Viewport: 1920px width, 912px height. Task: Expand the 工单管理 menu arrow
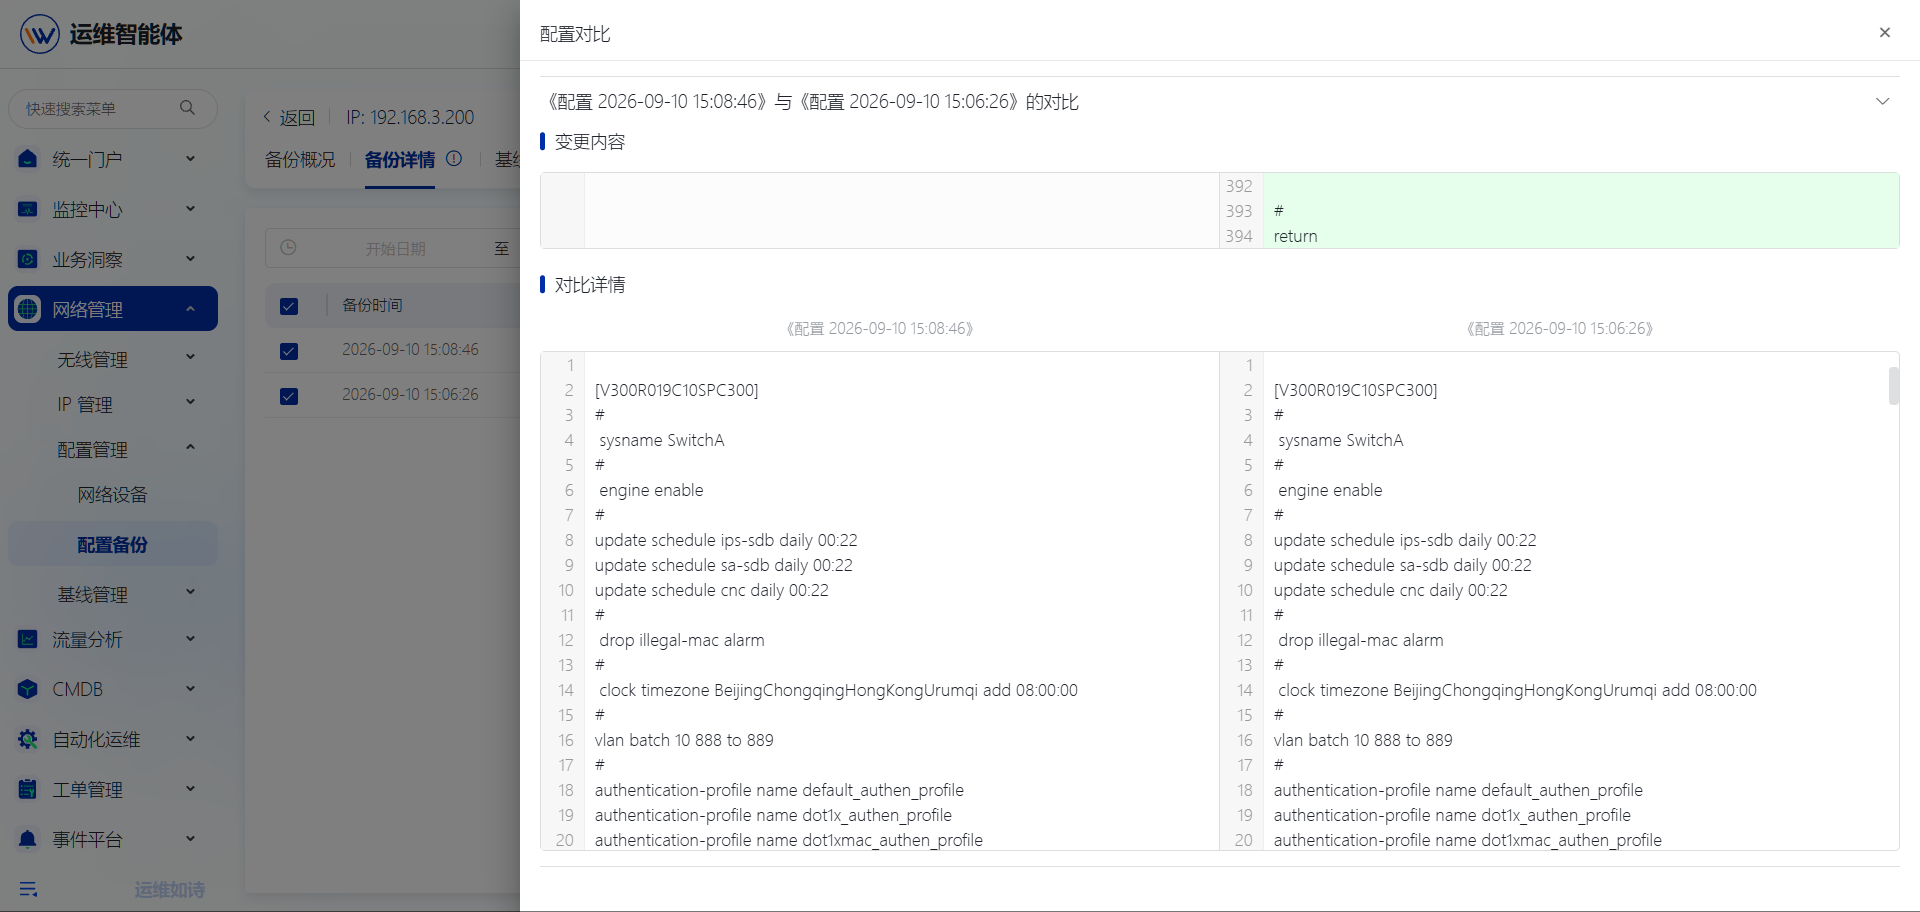click(x=190, y=789)
